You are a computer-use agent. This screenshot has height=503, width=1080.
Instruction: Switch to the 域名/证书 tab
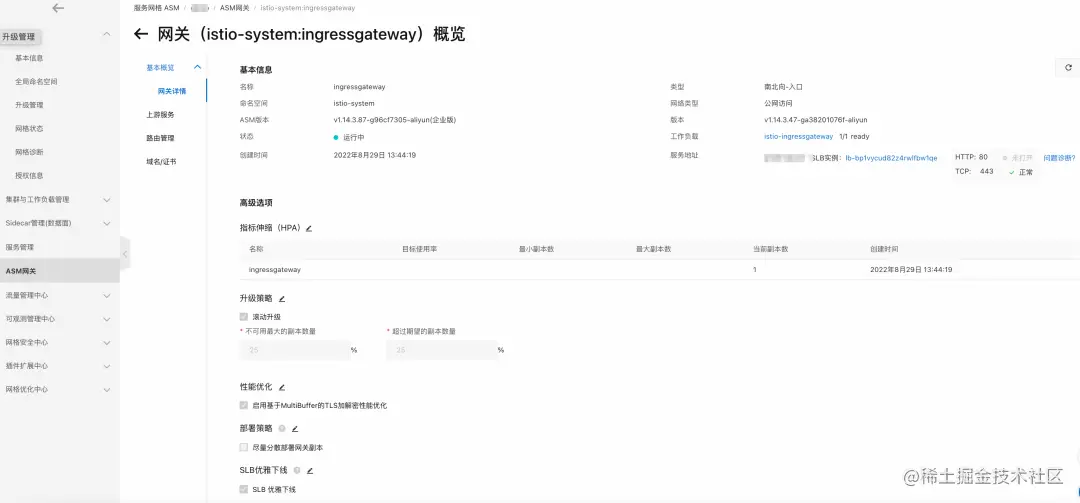tap(160, 162)
